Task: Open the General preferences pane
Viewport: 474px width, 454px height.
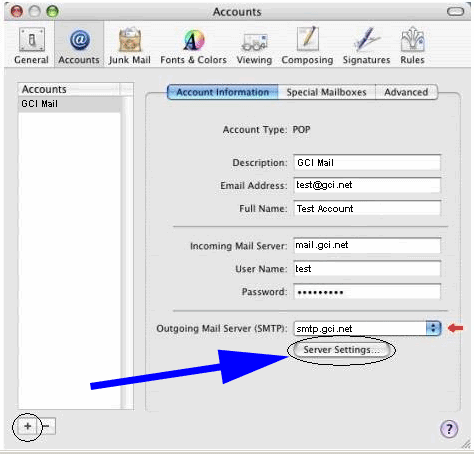Action: pos(31,46)
